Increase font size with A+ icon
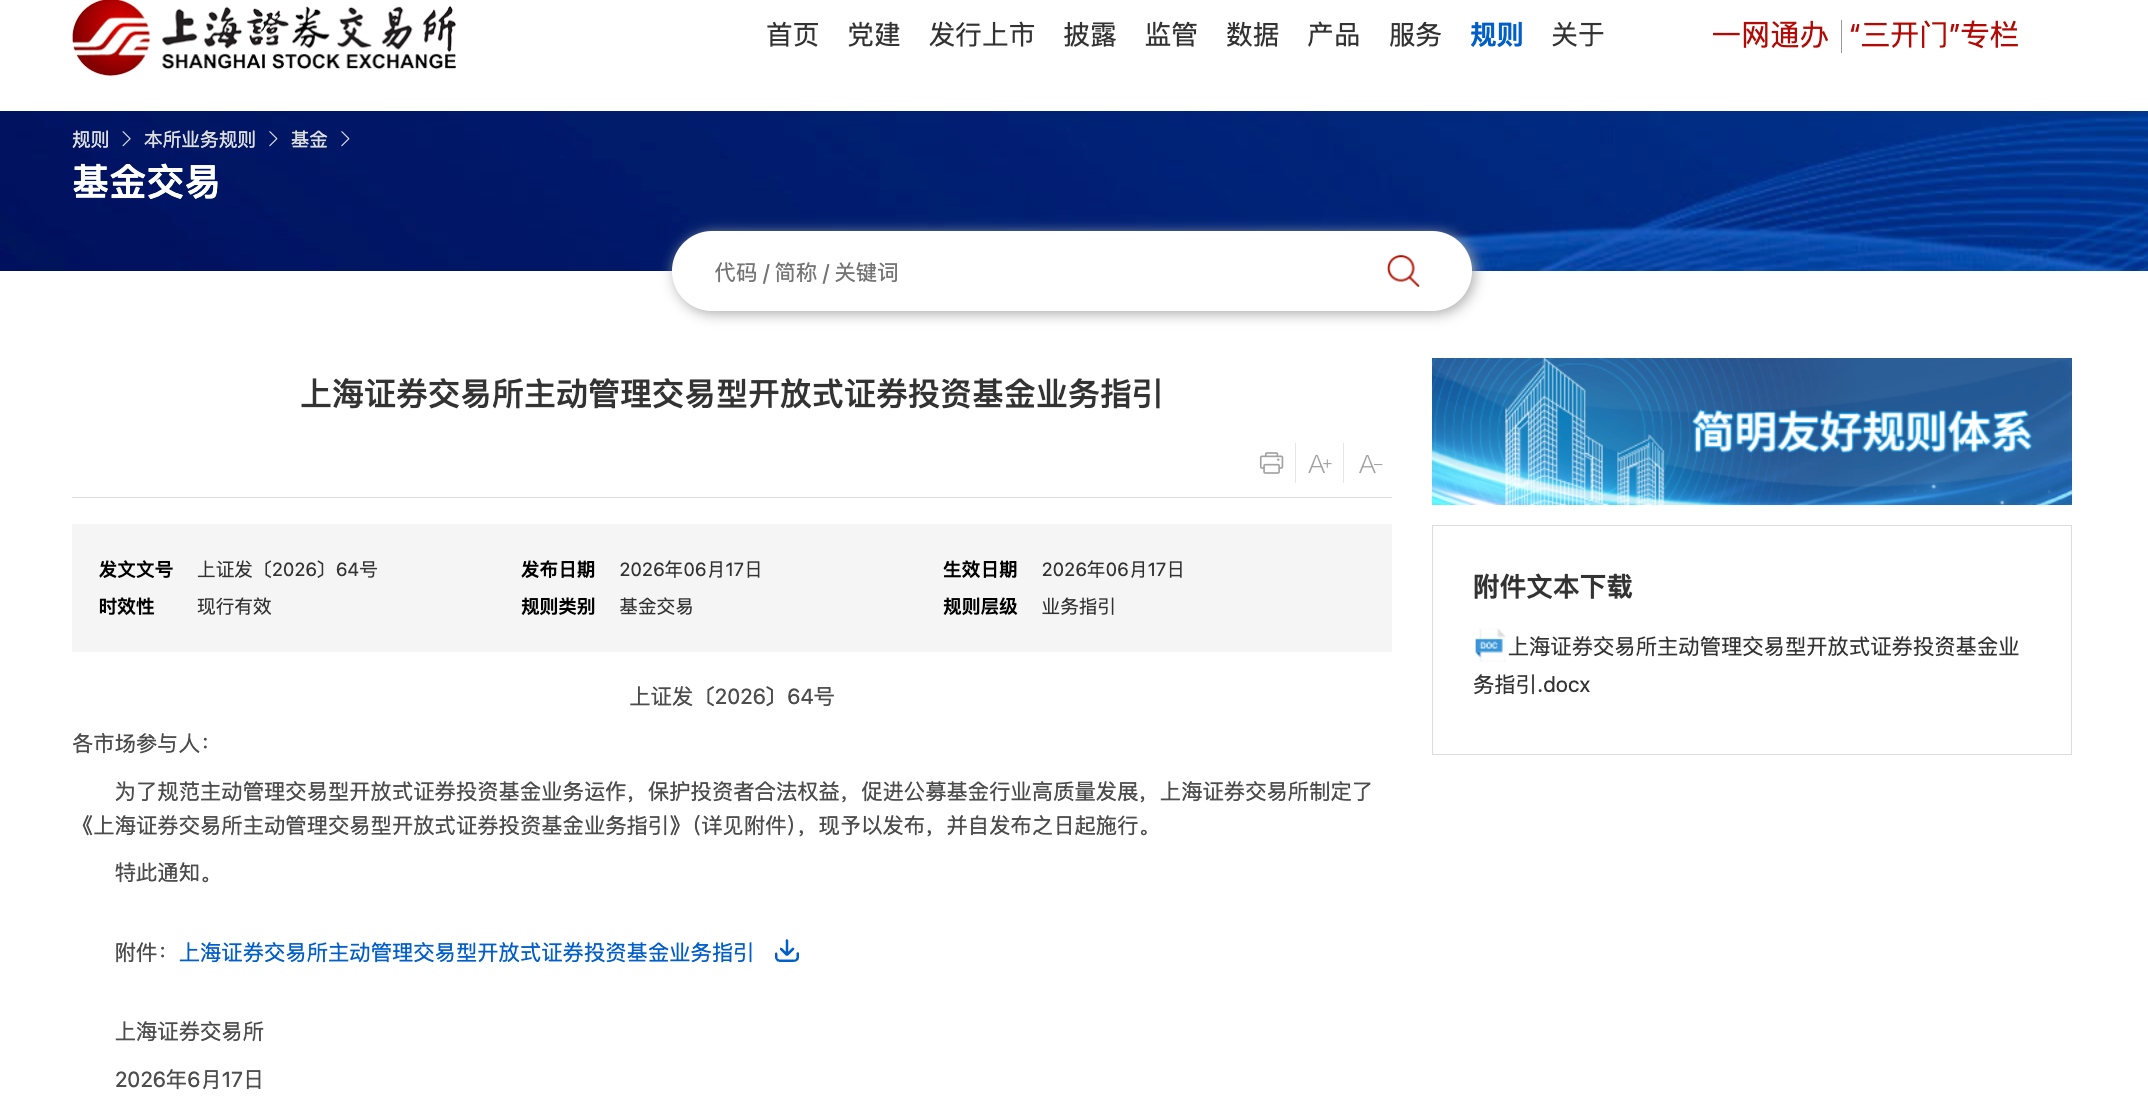This screenshot has height=1102, width=2148. [1320, 464]
